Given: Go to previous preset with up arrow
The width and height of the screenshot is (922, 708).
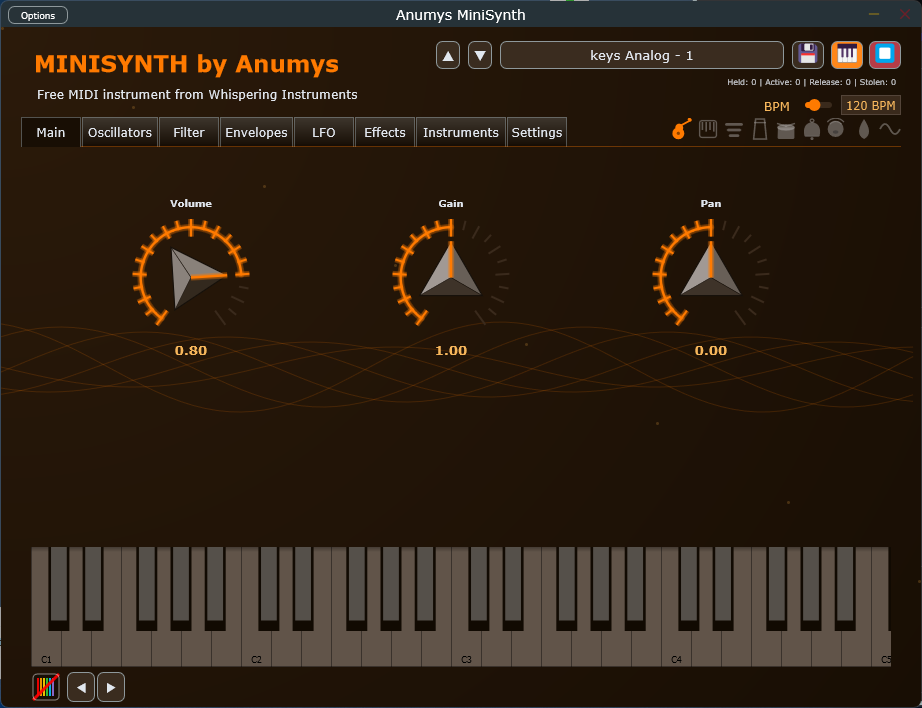Looking at the screenshot, I should click(448, 55).
